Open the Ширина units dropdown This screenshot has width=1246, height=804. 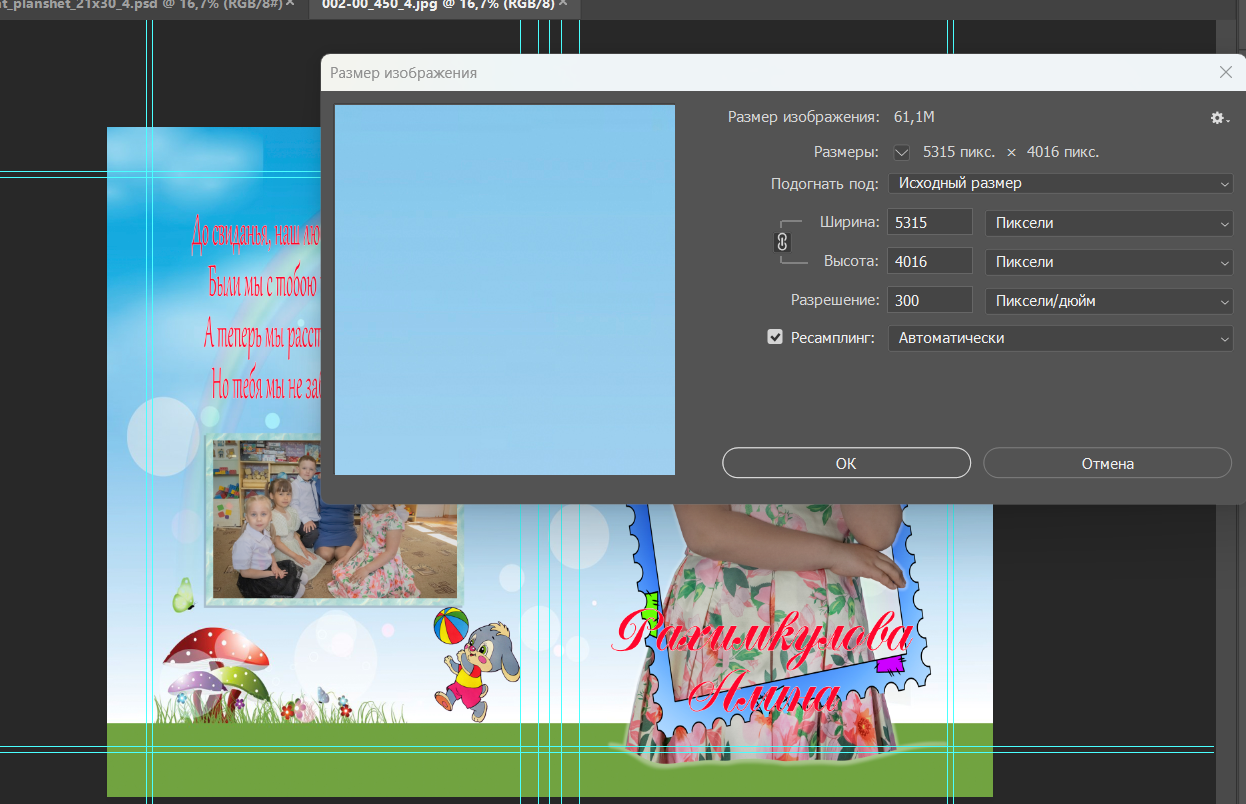[x=1109, y=223]
